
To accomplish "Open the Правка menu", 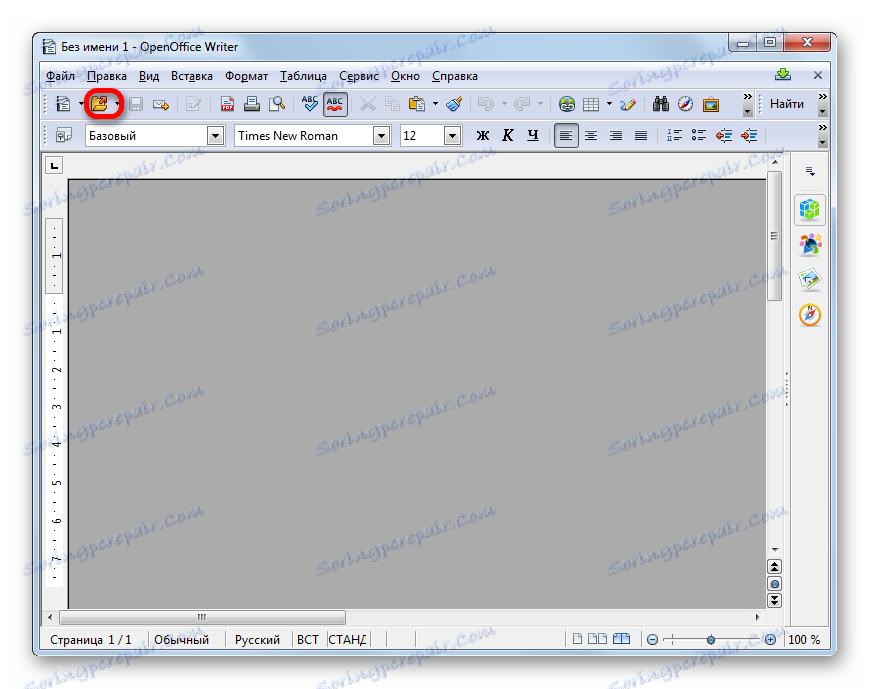I will point(107,76).
